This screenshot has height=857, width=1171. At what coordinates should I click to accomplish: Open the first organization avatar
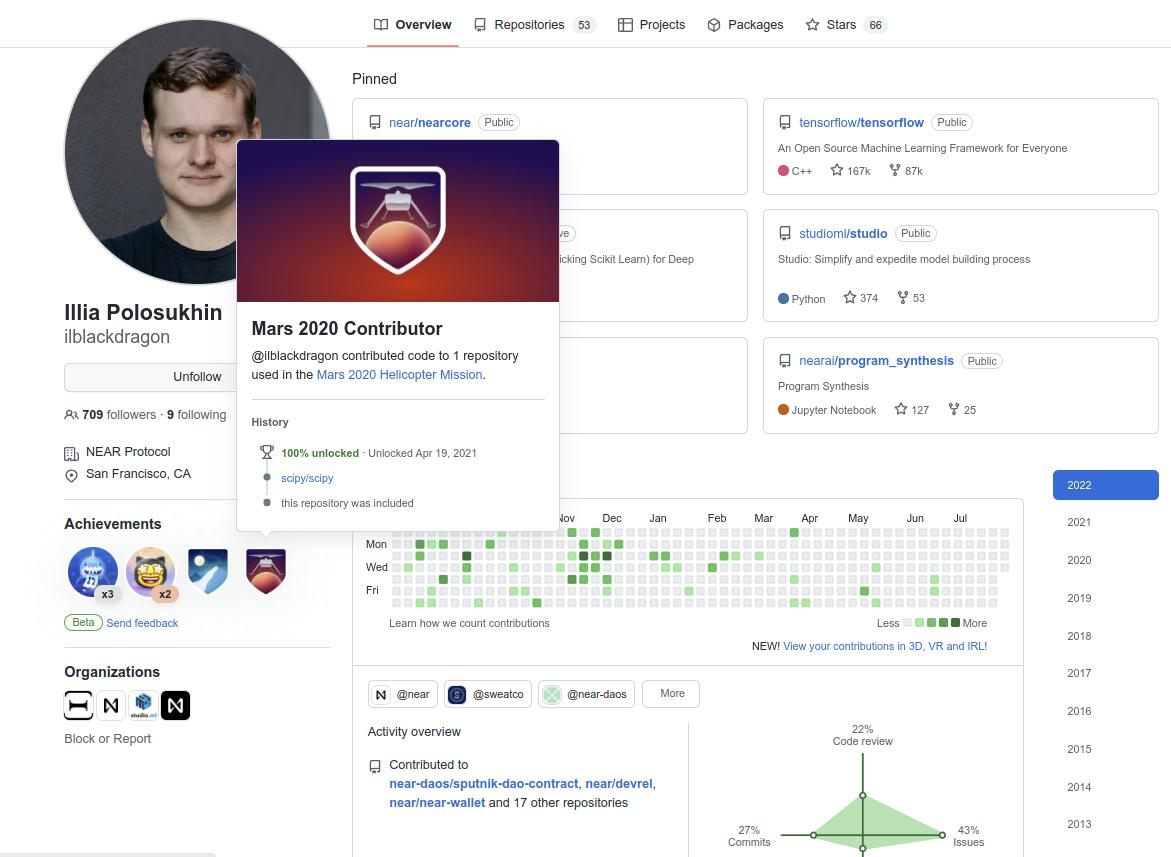(x=78, y=705)
